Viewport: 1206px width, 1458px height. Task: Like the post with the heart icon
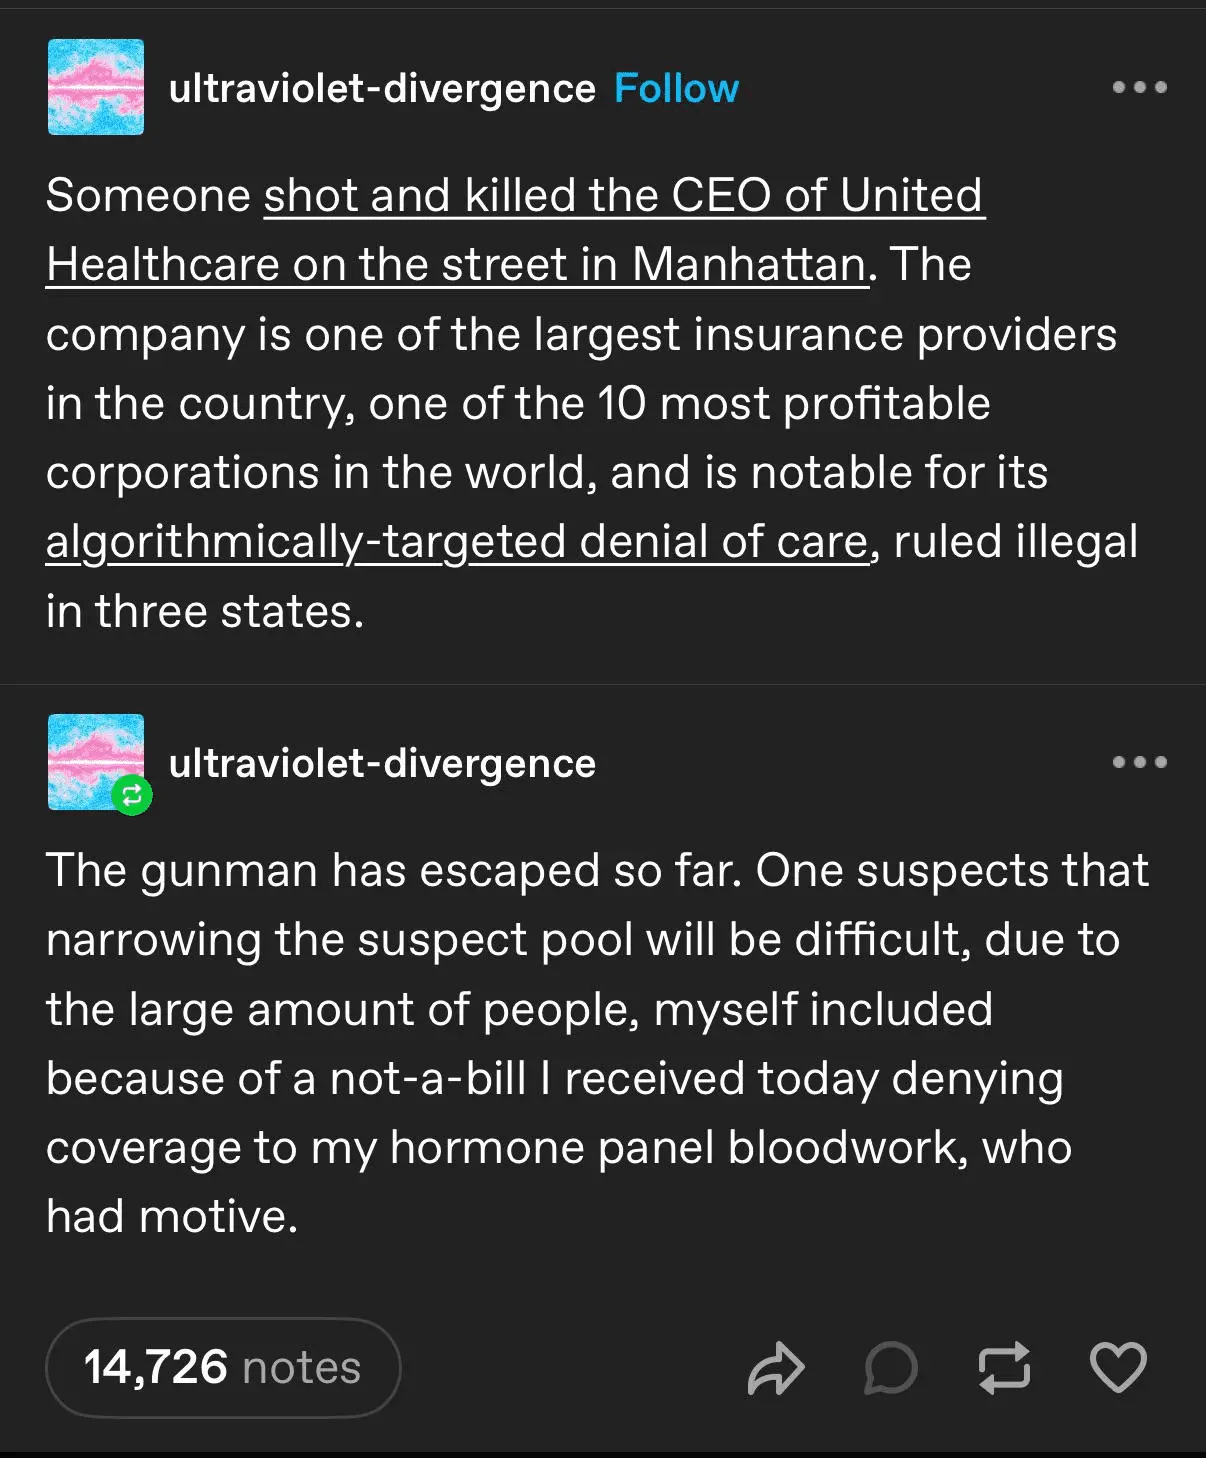tap(1117, 1368)
